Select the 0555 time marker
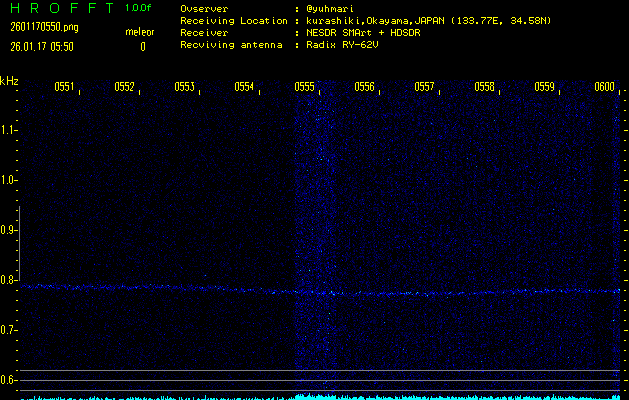Screen dimensions: 629x400 coord(304,87)
